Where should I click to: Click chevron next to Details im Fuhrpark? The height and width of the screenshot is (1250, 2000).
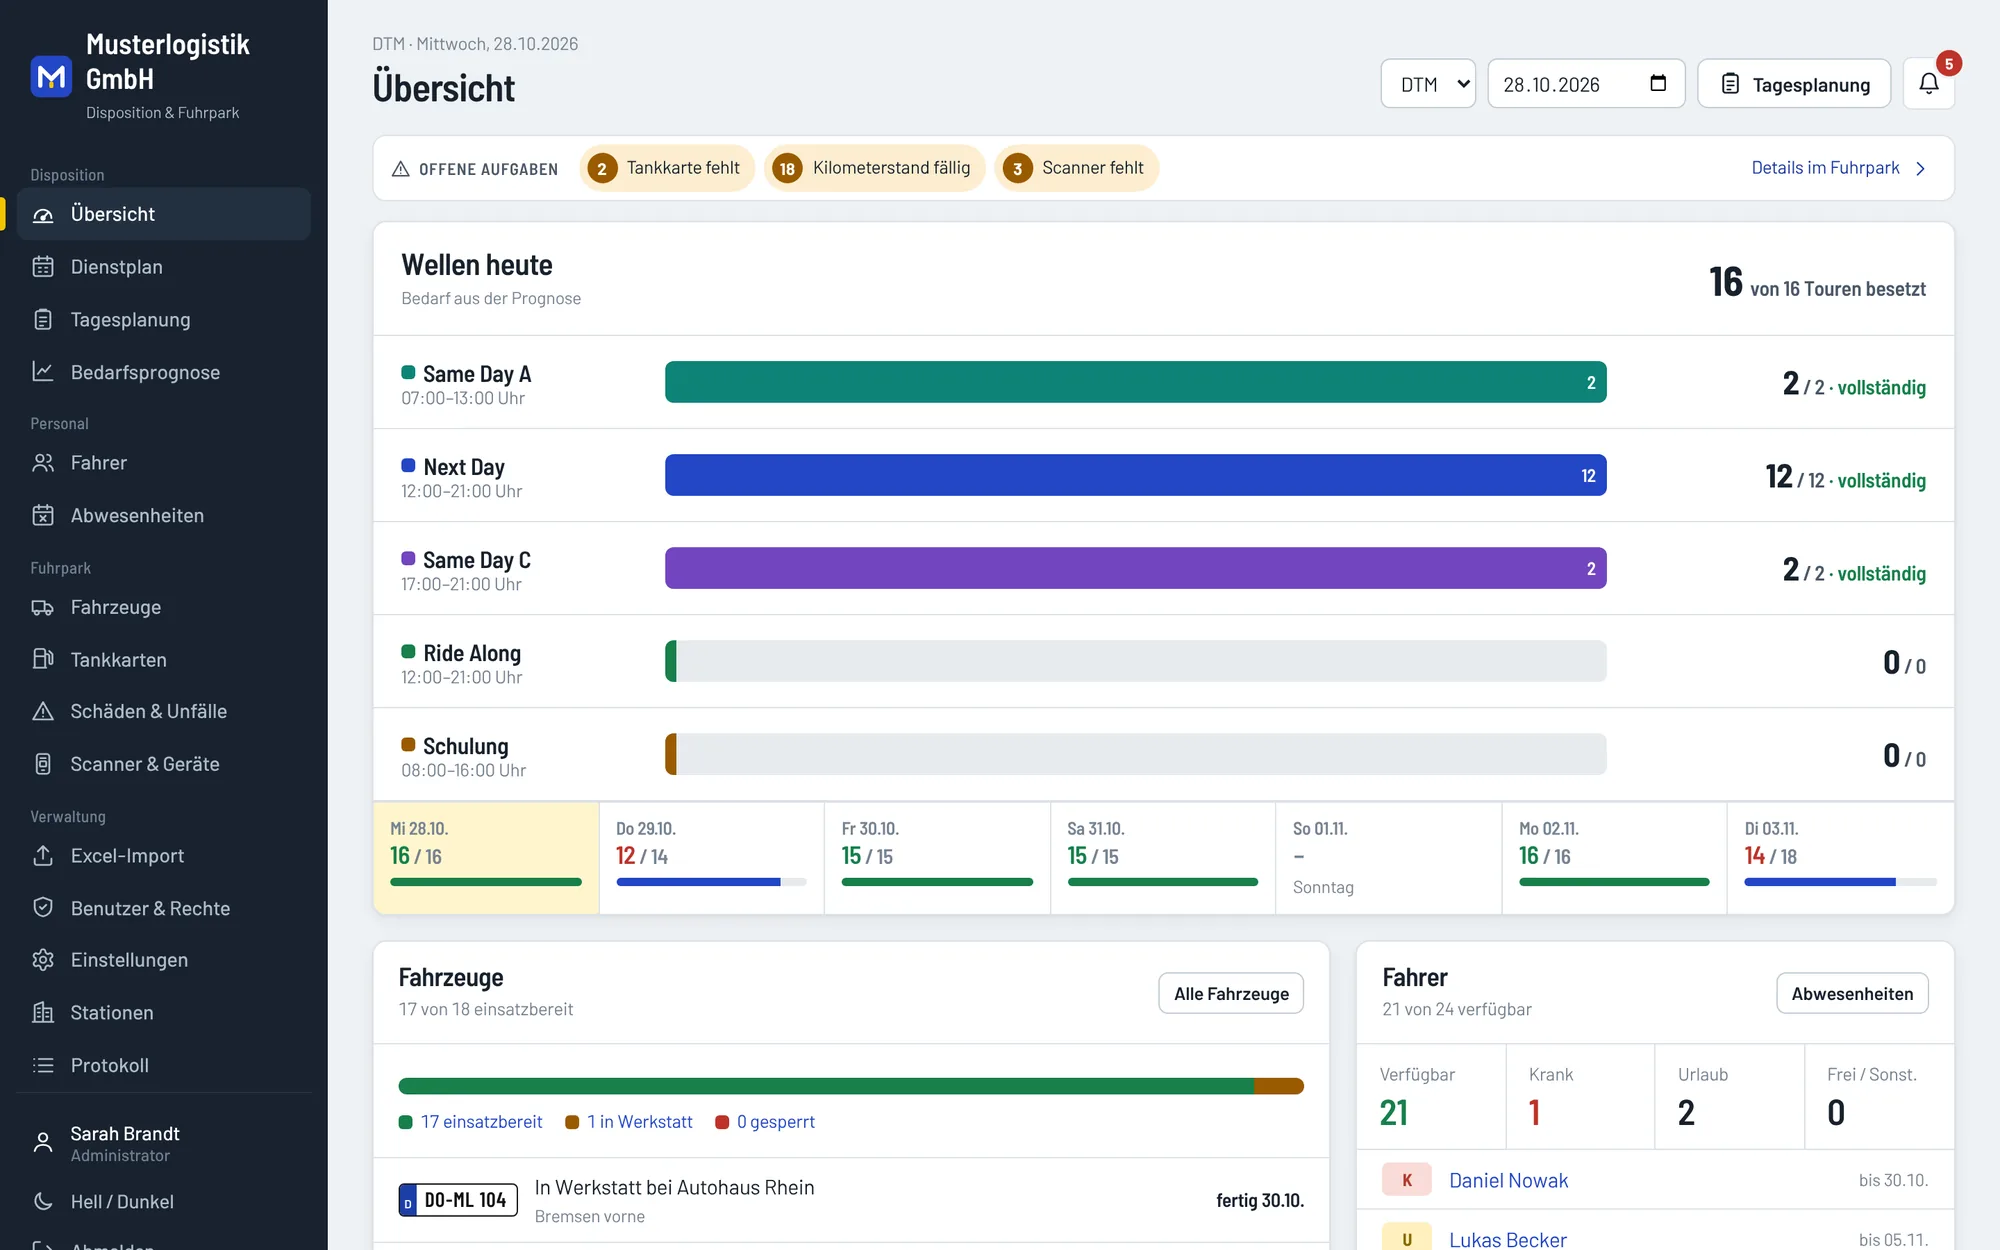point(1920,168)
